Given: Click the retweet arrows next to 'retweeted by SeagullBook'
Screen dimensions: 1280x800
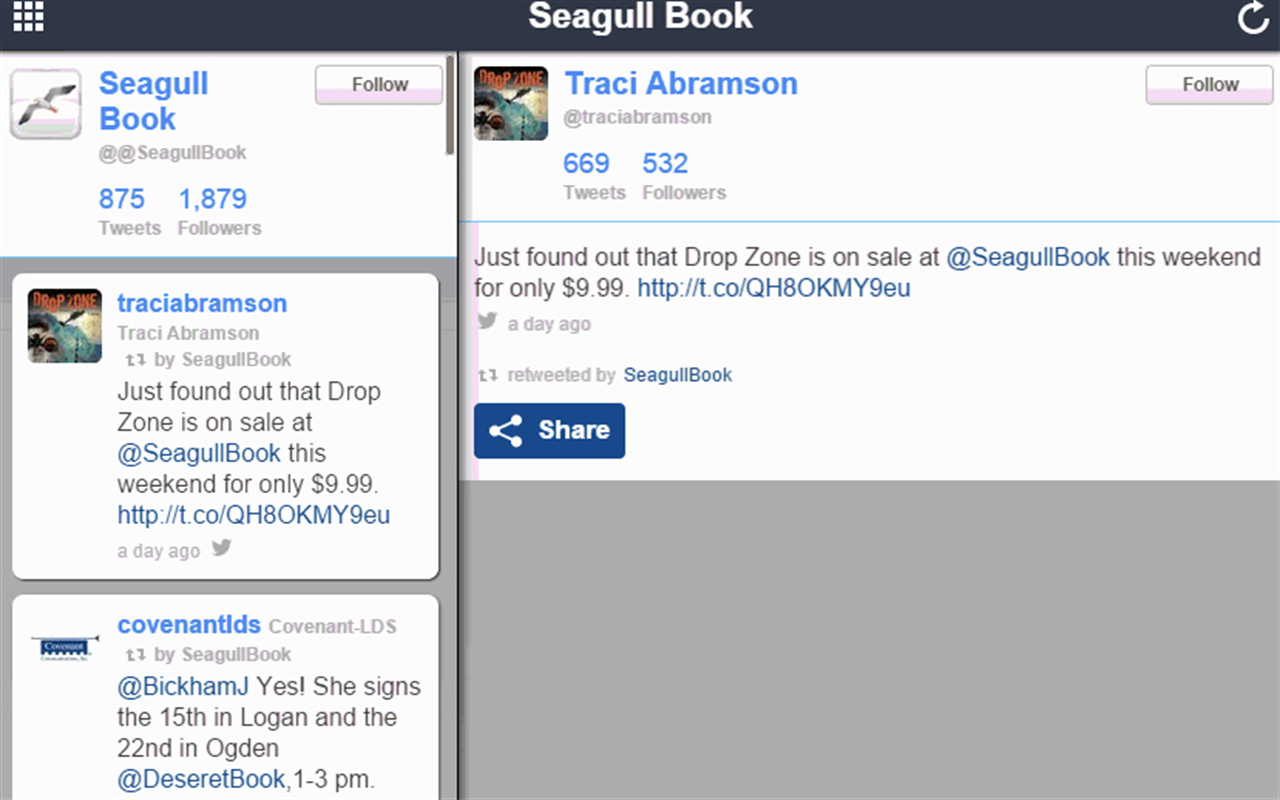Looking at the screenshot, I should (487, 375).
